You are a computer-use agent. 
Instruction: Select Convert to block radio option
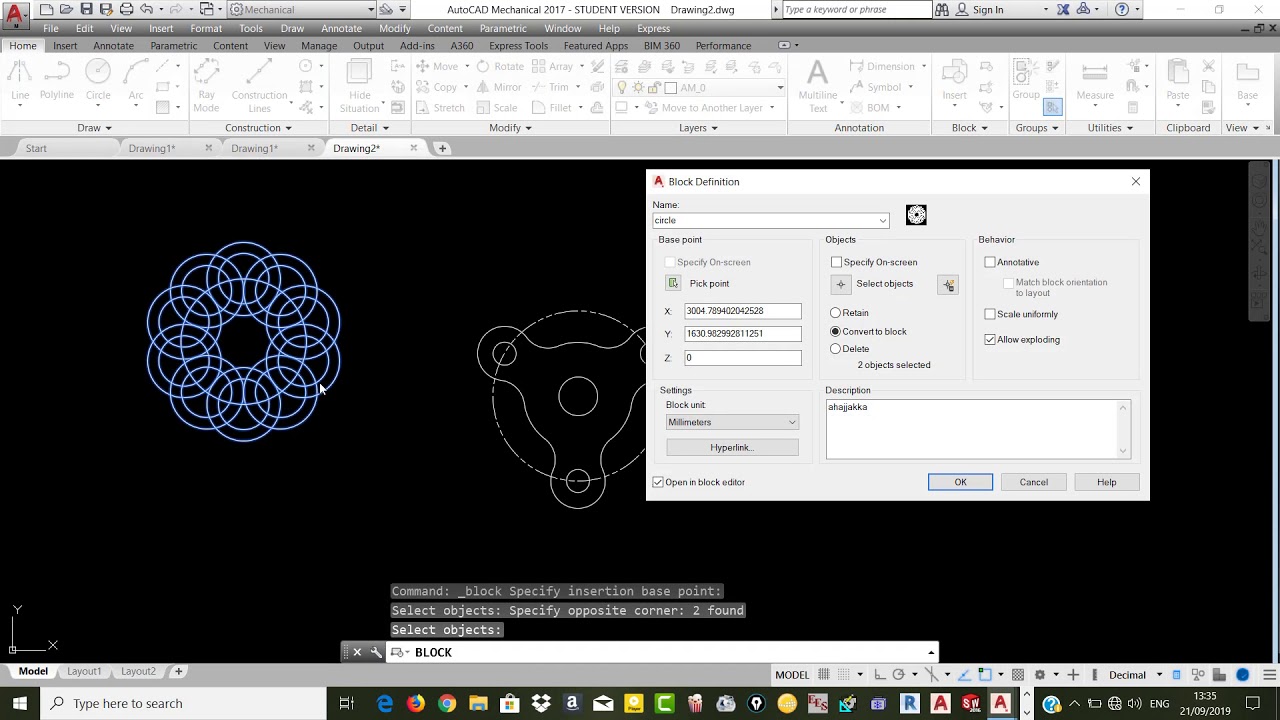coord(836,331)
